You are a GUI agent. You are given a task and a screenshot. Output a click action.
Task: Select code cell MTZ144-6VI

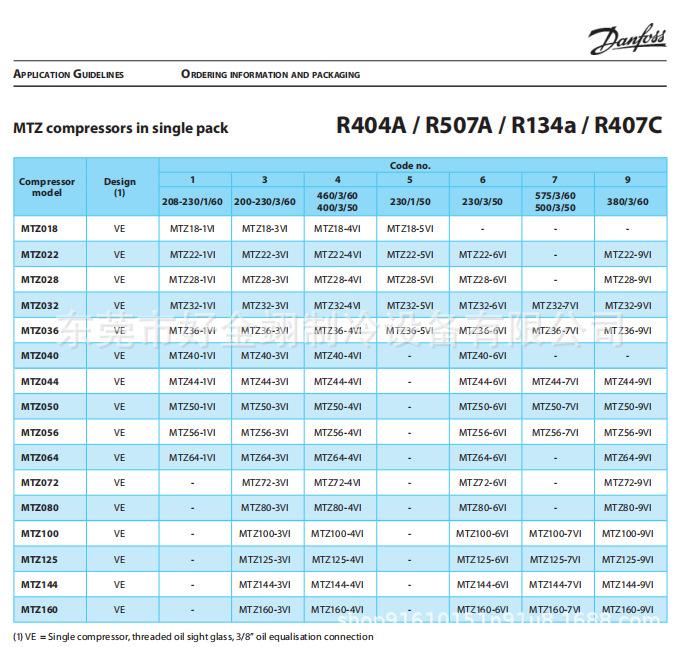(x=483, y=584)
